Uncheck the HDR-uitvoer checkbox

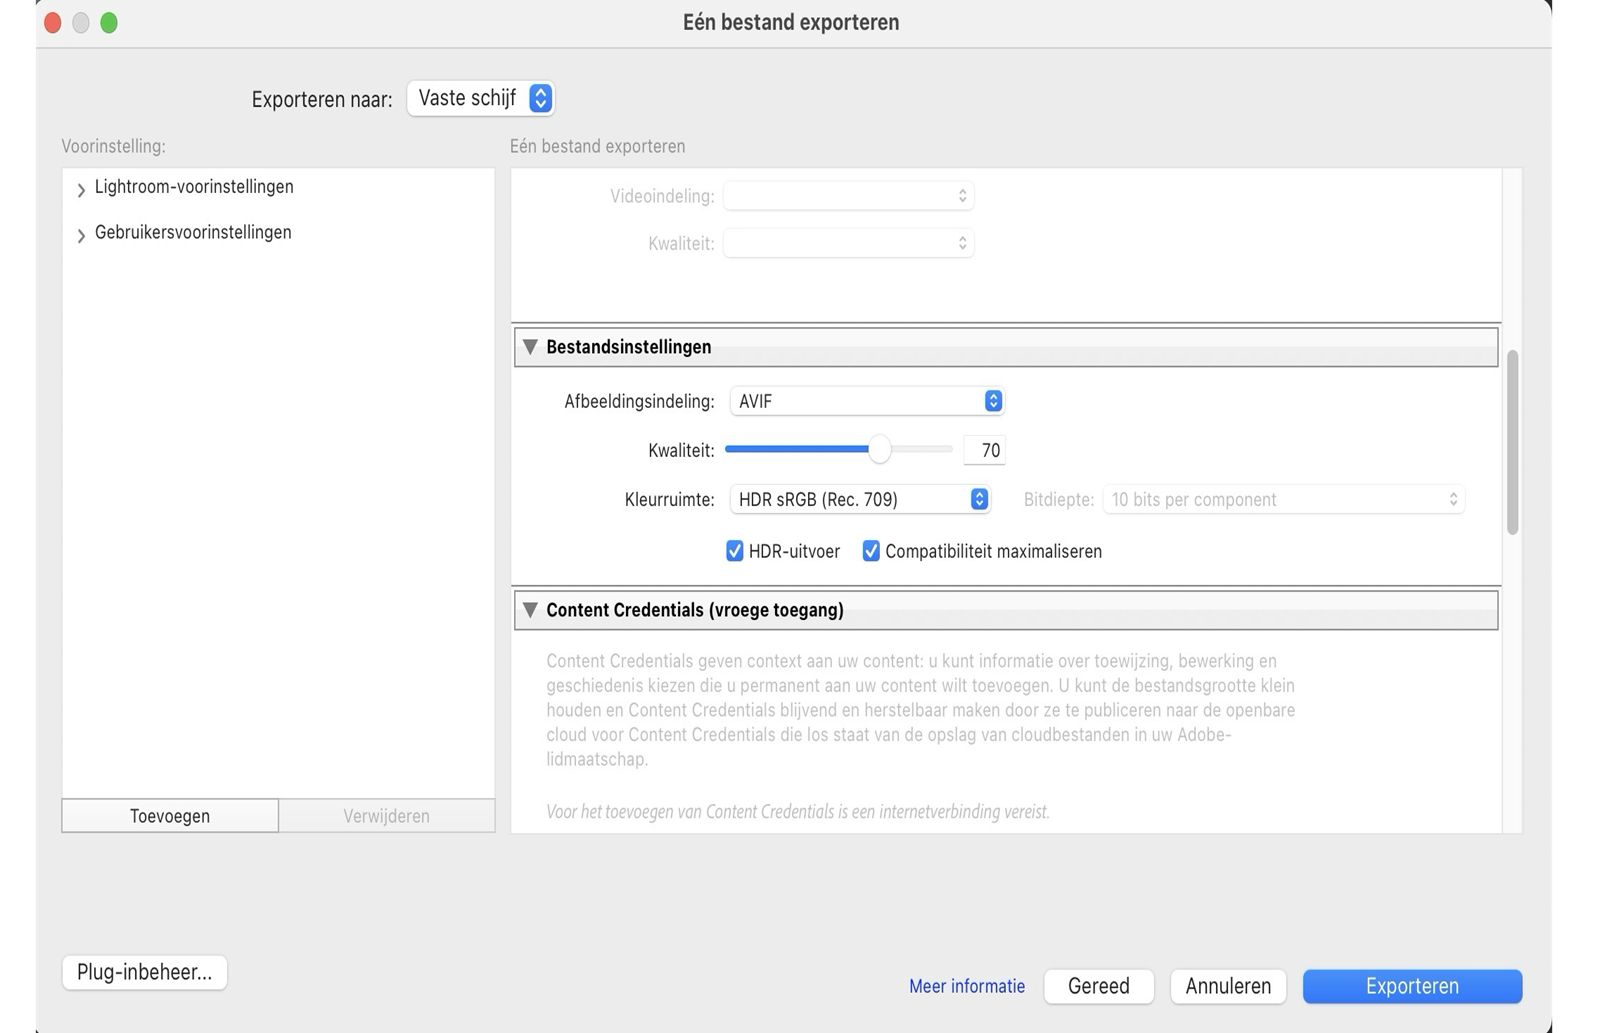(x=735, y=551)
